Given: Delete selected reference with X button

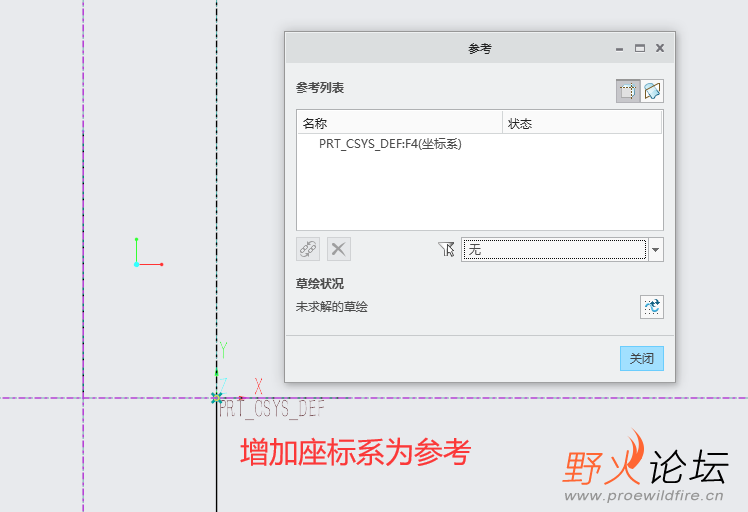Looking at the screenshot, I should [339, 249].
